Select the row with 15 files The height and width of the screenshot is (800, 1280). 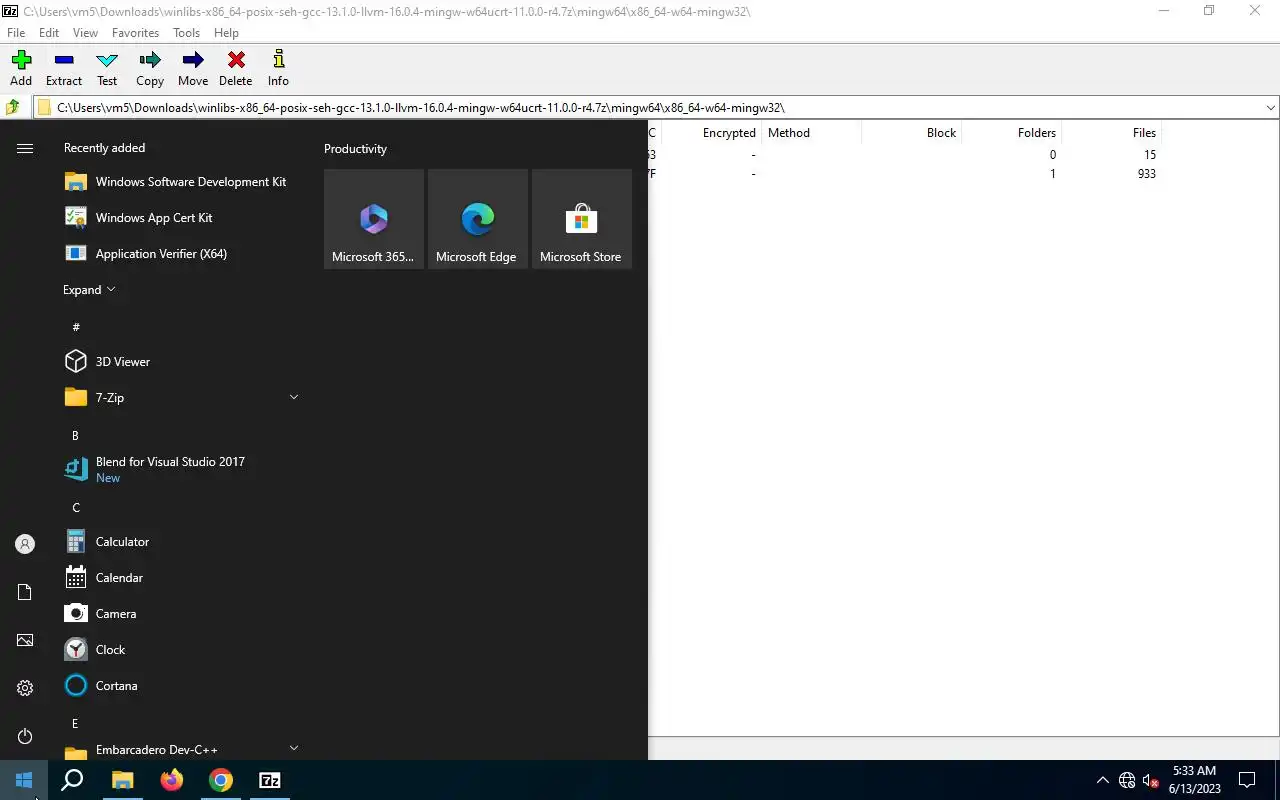tap(964, 155)
